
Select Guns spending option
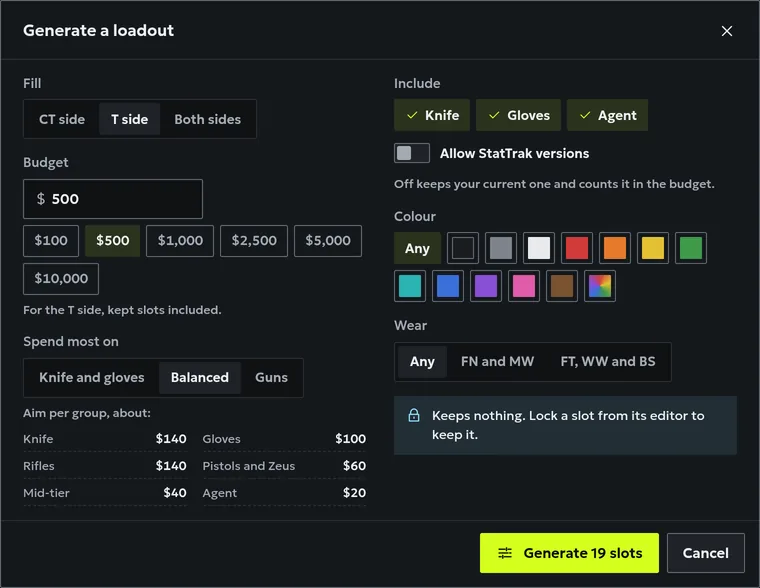click(x=271, y=378)
